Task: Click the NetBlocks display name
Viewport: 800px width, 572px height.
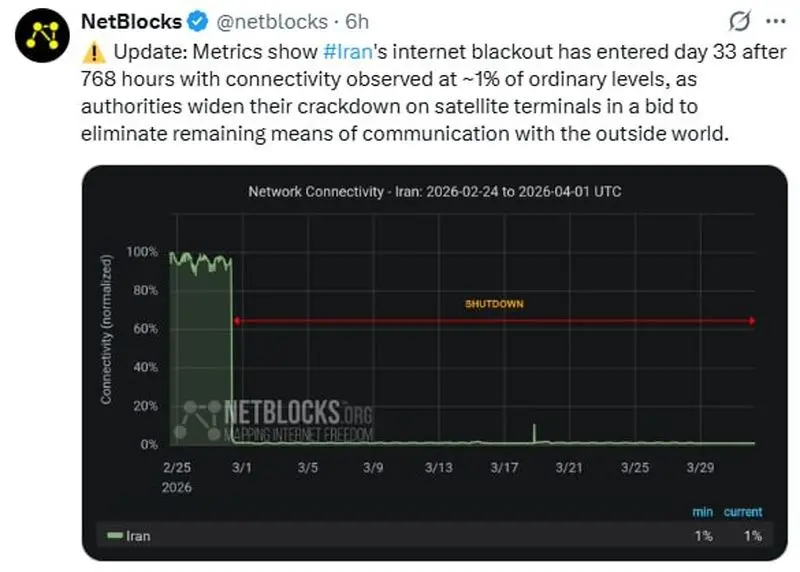Action: pyautogui.click(x=130, y=21)
